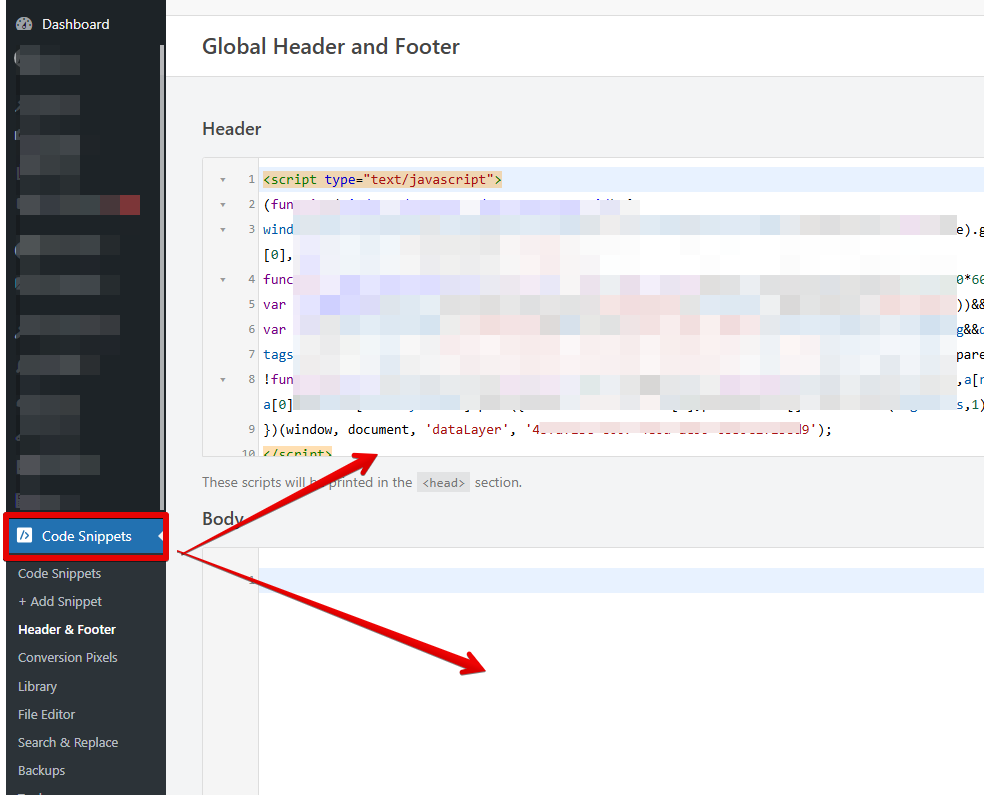The width and height of the screenshot is (984, 795).
Task: Go to Conversion Pixels
Action: click(x=68, y=658)
